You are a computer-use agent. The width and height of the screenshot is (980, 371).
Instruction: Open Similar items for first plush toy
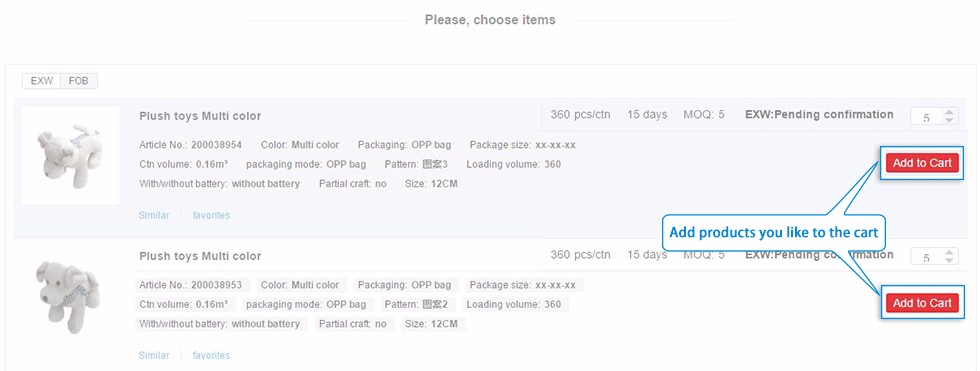(154, 215)
